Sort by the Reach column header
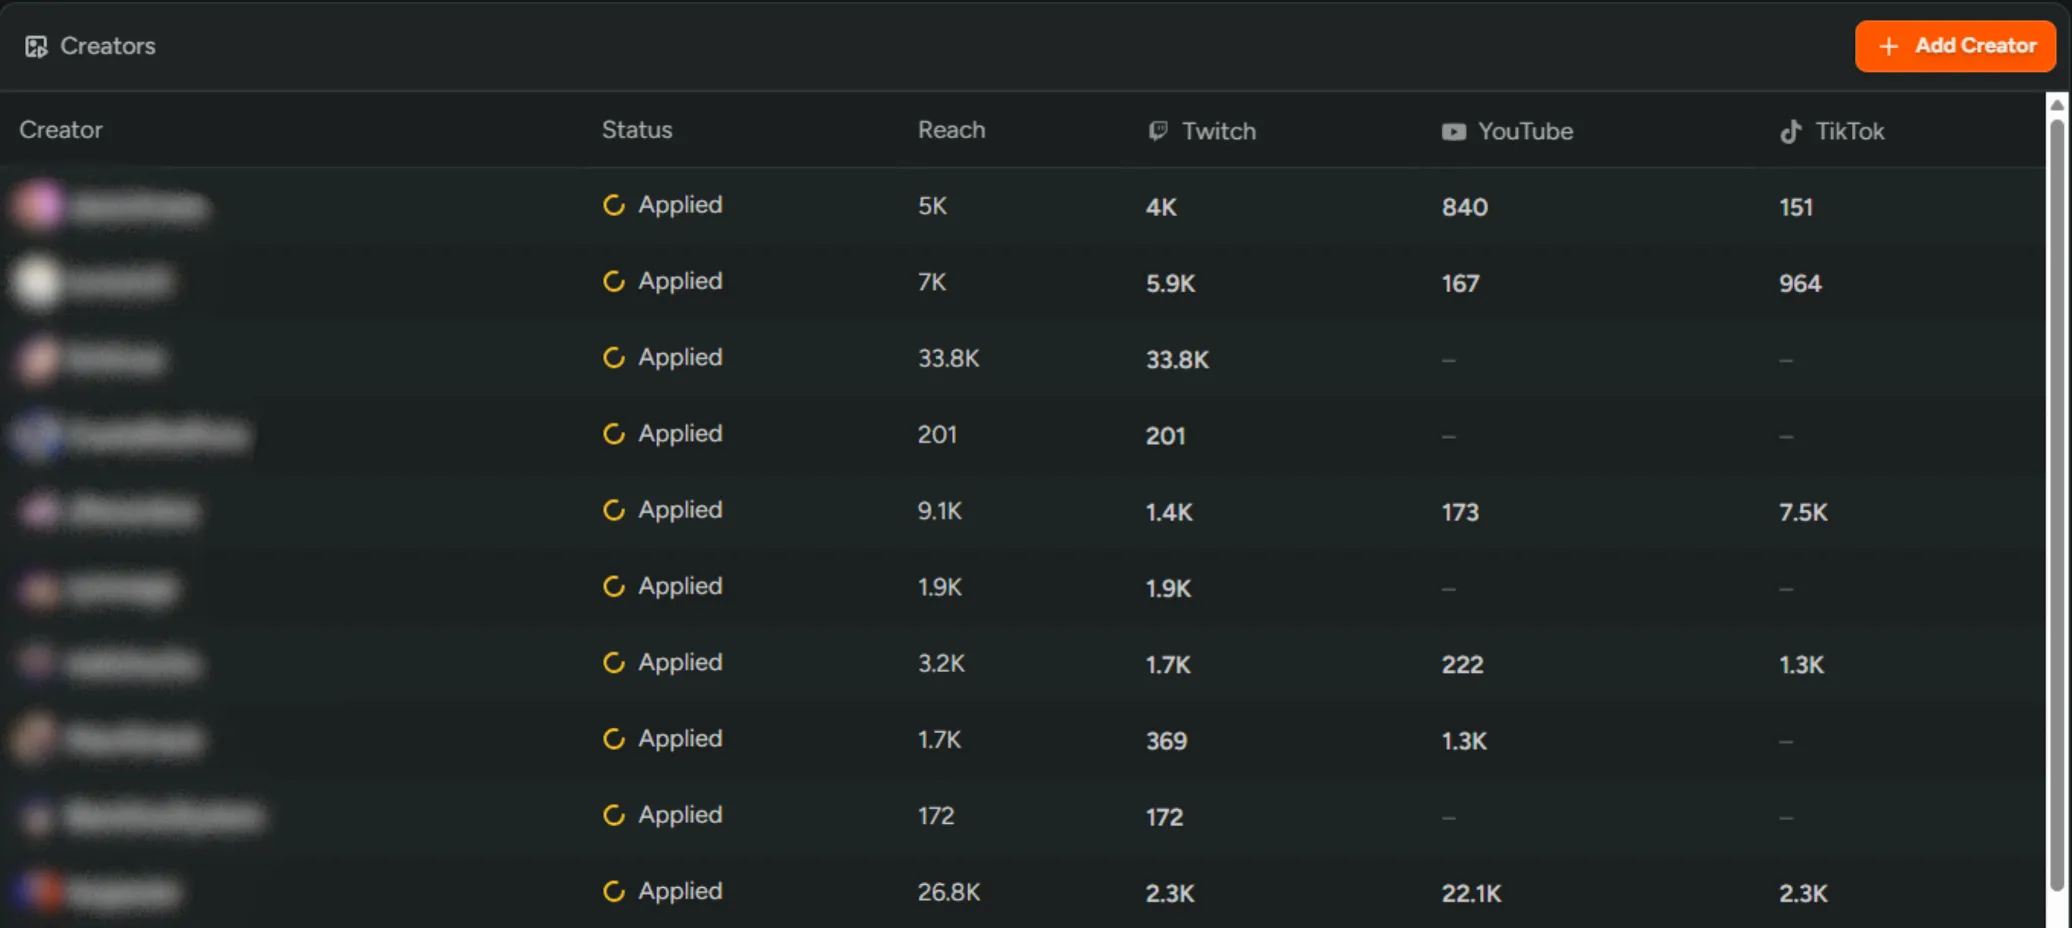Image resolution: width=2072 pixels, height=928 pixels. click(x=951, y=130)
